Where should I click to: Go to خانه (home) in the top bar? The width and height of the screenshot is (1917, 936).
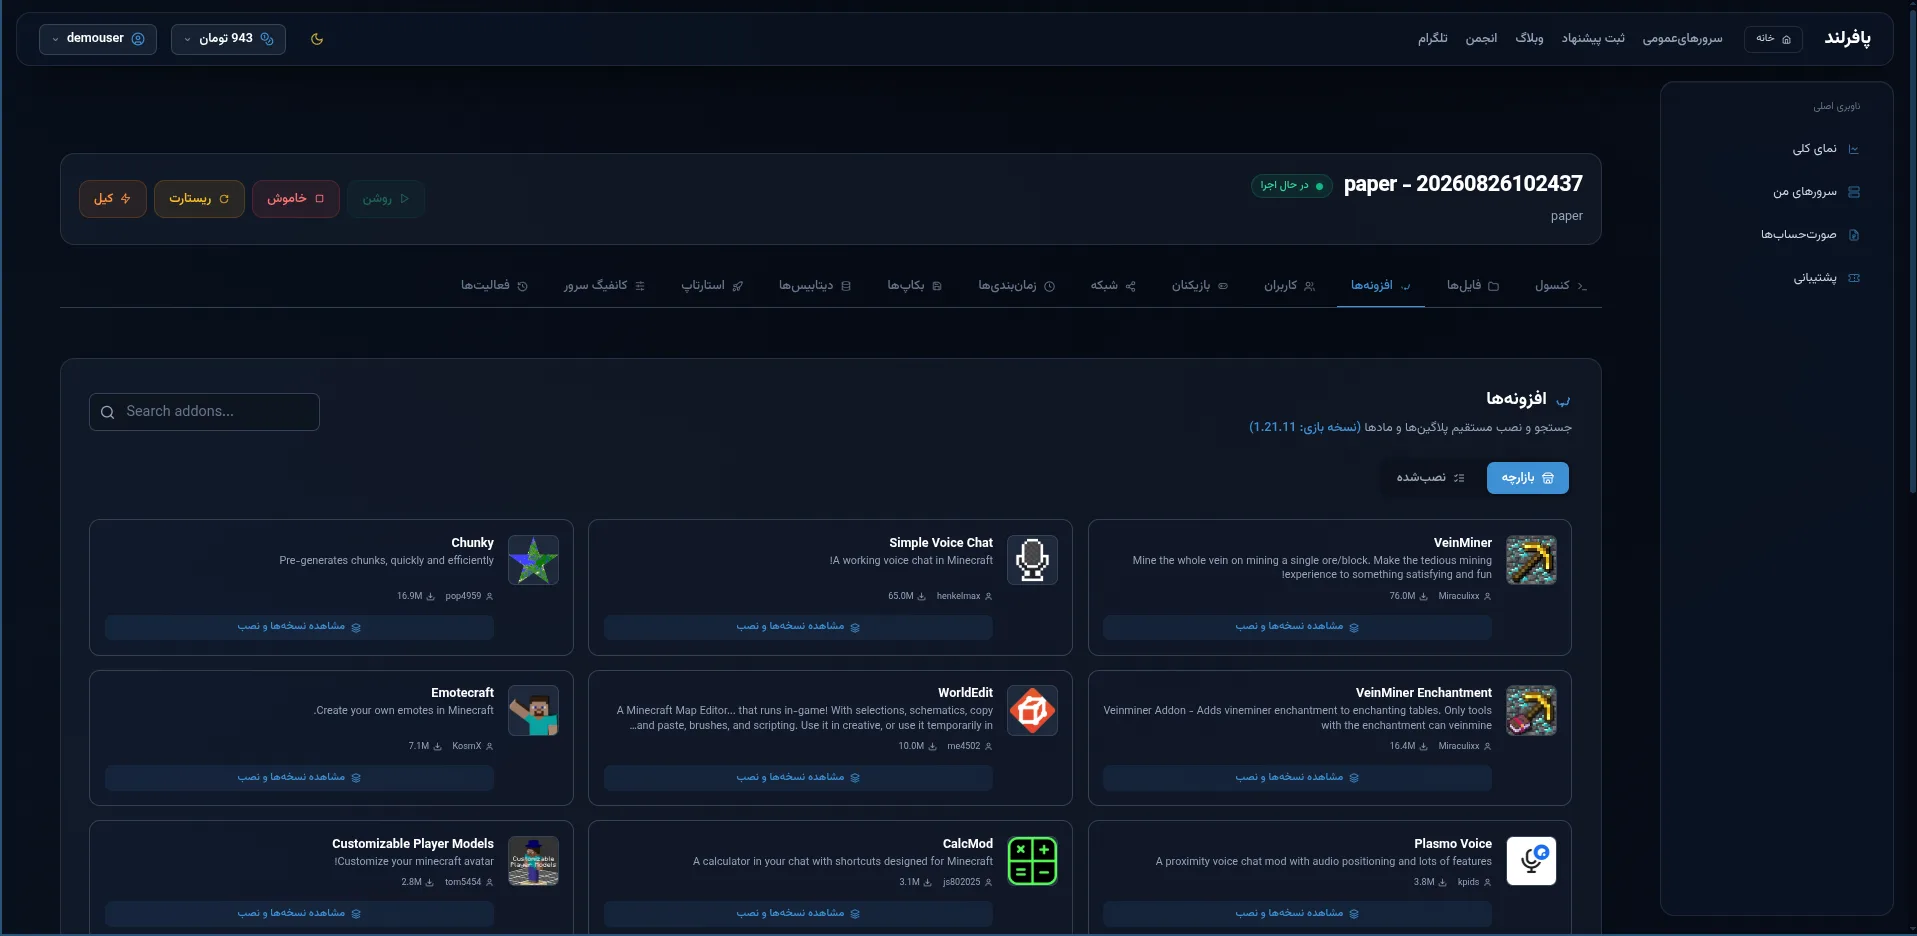point(1774,39)
